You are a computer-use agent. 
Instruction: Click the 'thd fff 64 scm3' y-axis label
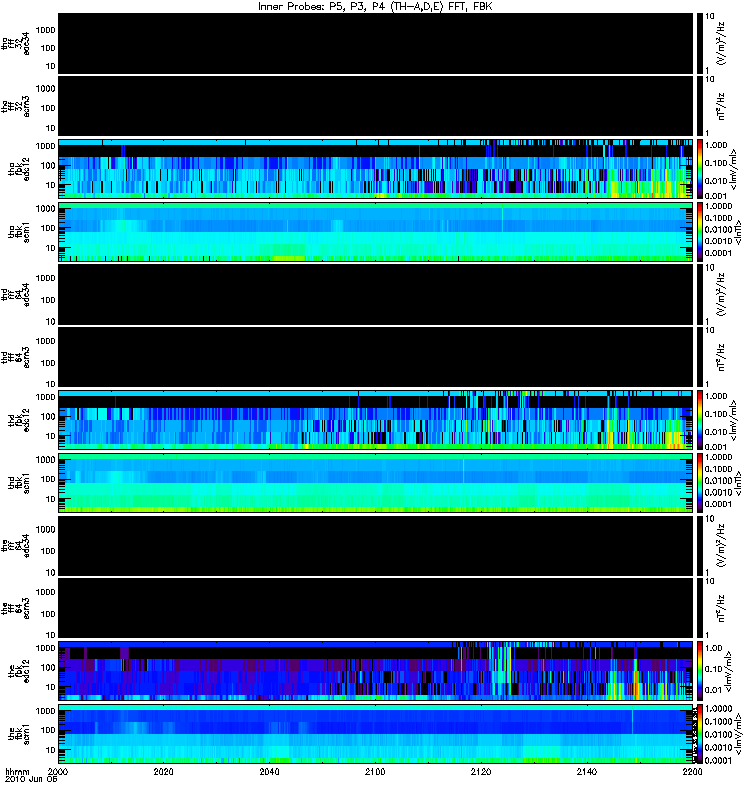pos(16,358)
